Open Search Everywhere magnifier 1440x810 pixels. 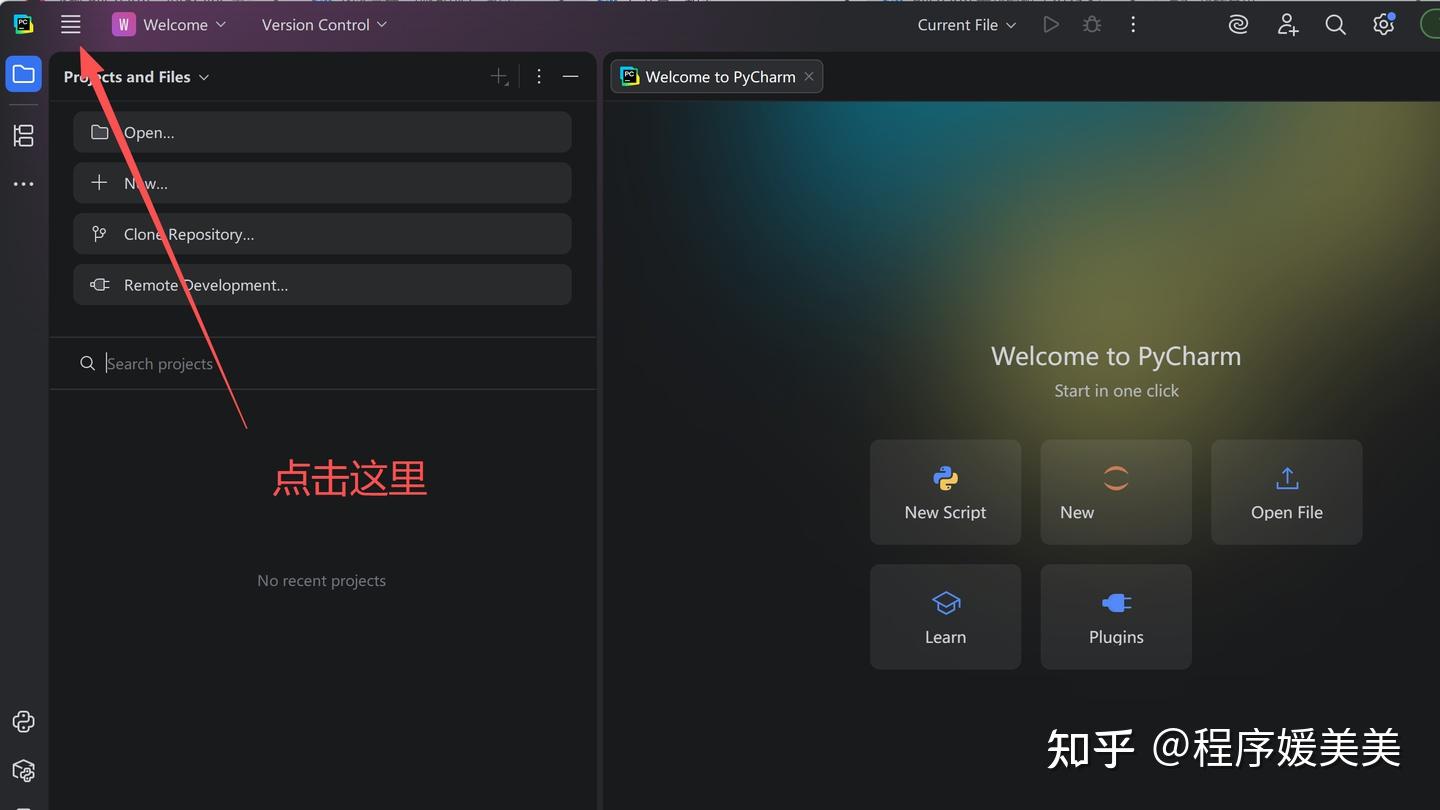[x=1335, y=25]
